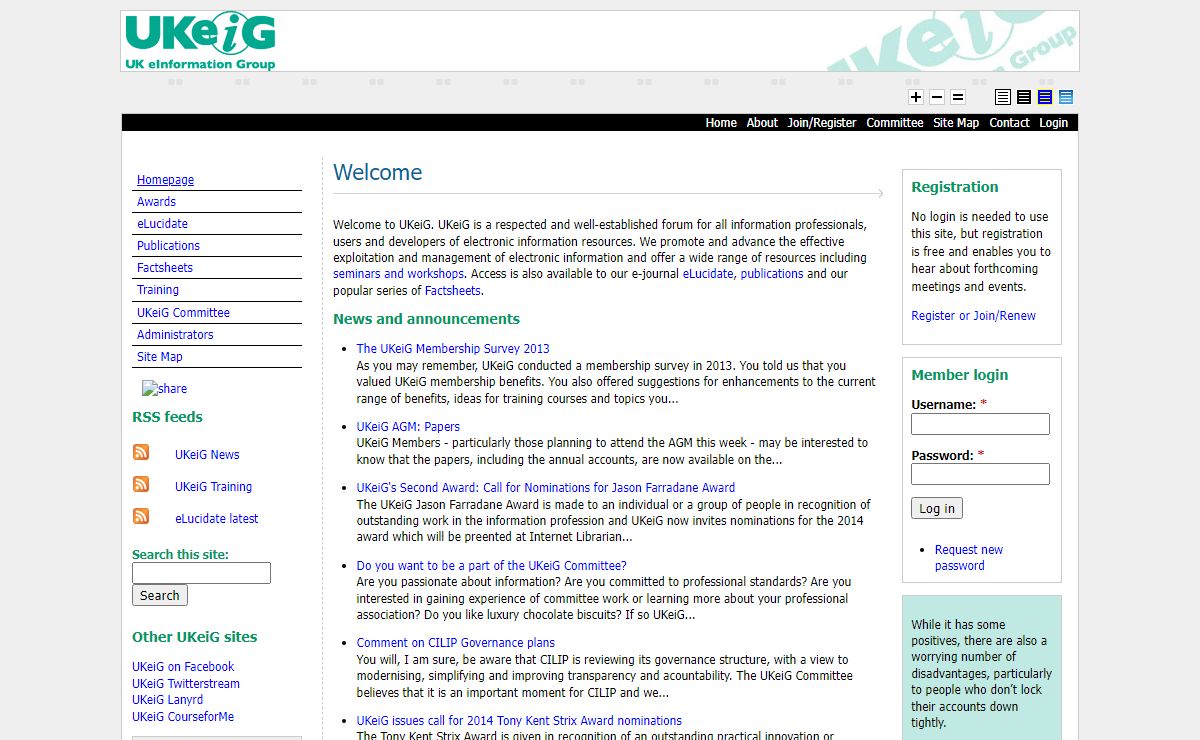The height and width of the screenshot is (740, 1200).
Task: Click the UKeiG logo in the header
Action: (200, 41)
